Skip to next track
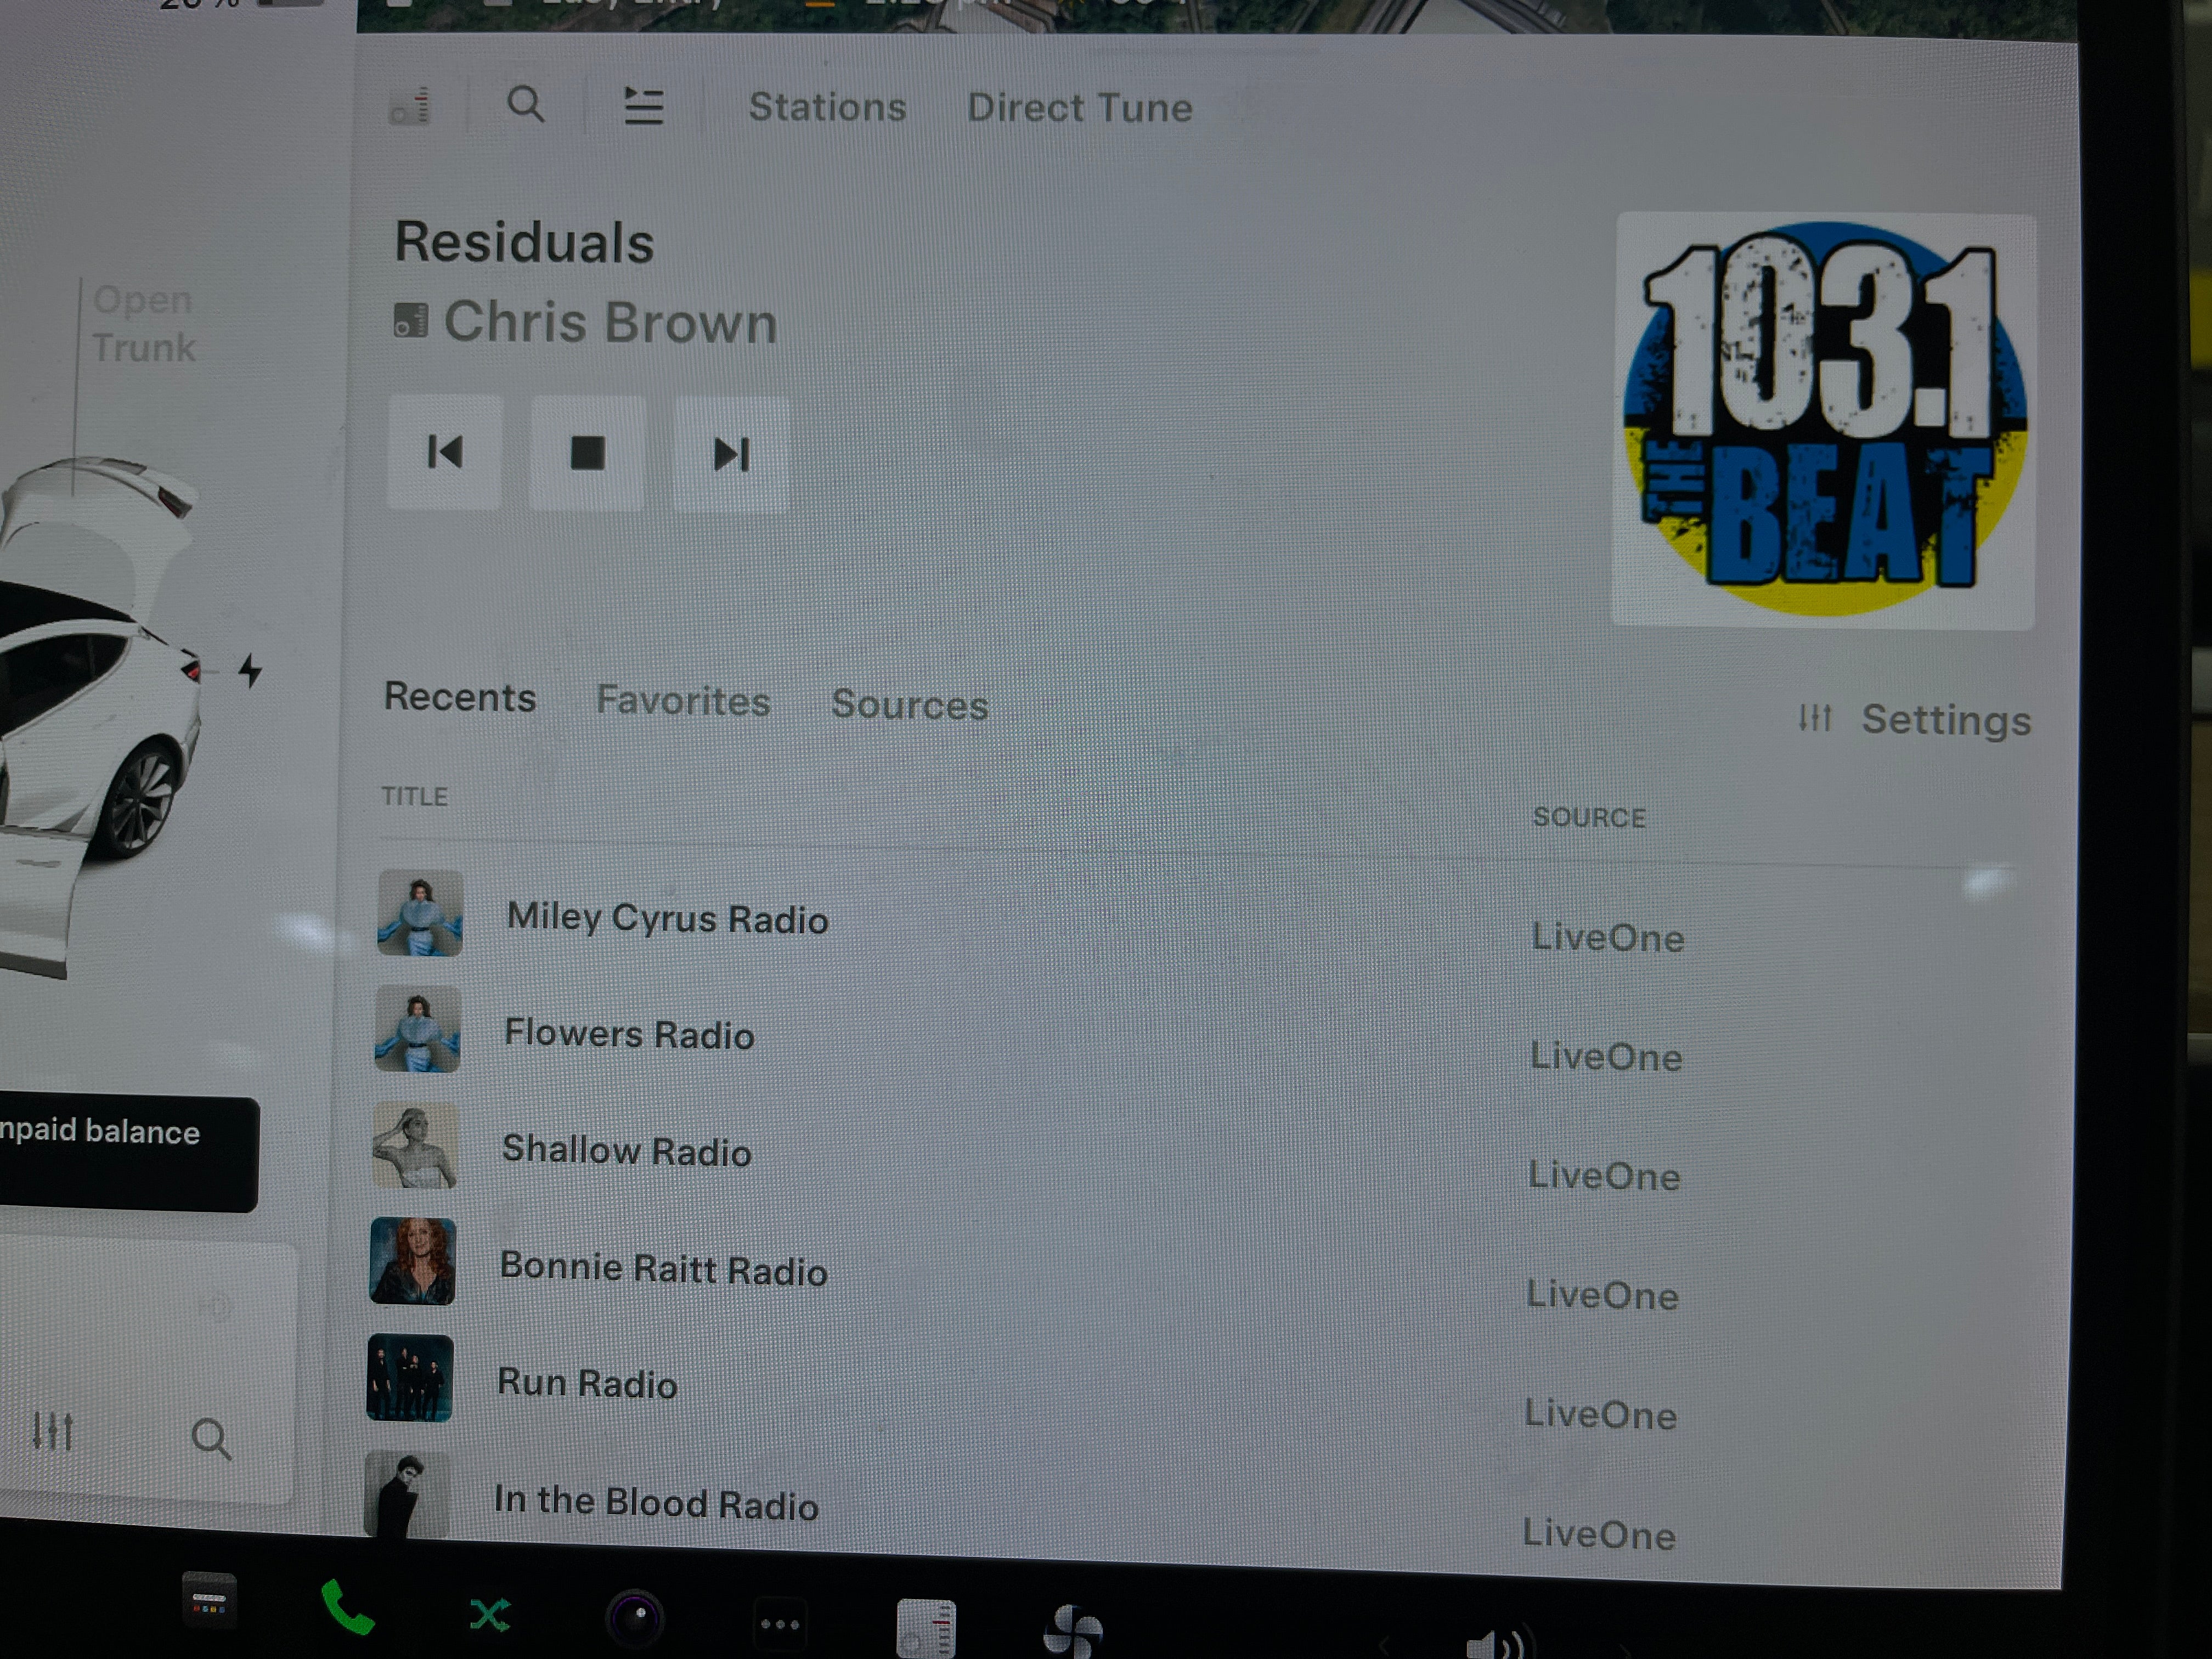The width and height of the screenshot is (2212, 1659). pos(731,455)
